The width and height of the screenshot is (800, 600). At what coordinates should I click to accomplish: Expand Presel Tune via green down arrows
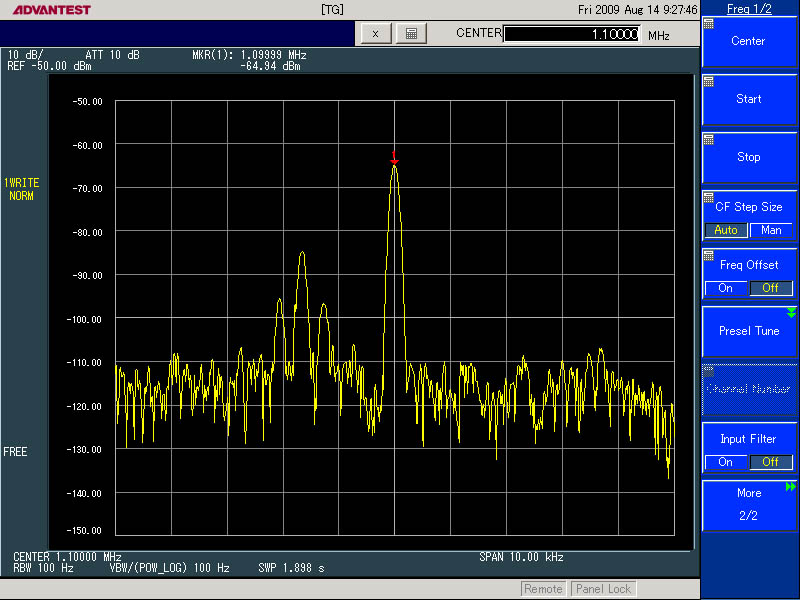pos(791,313)
